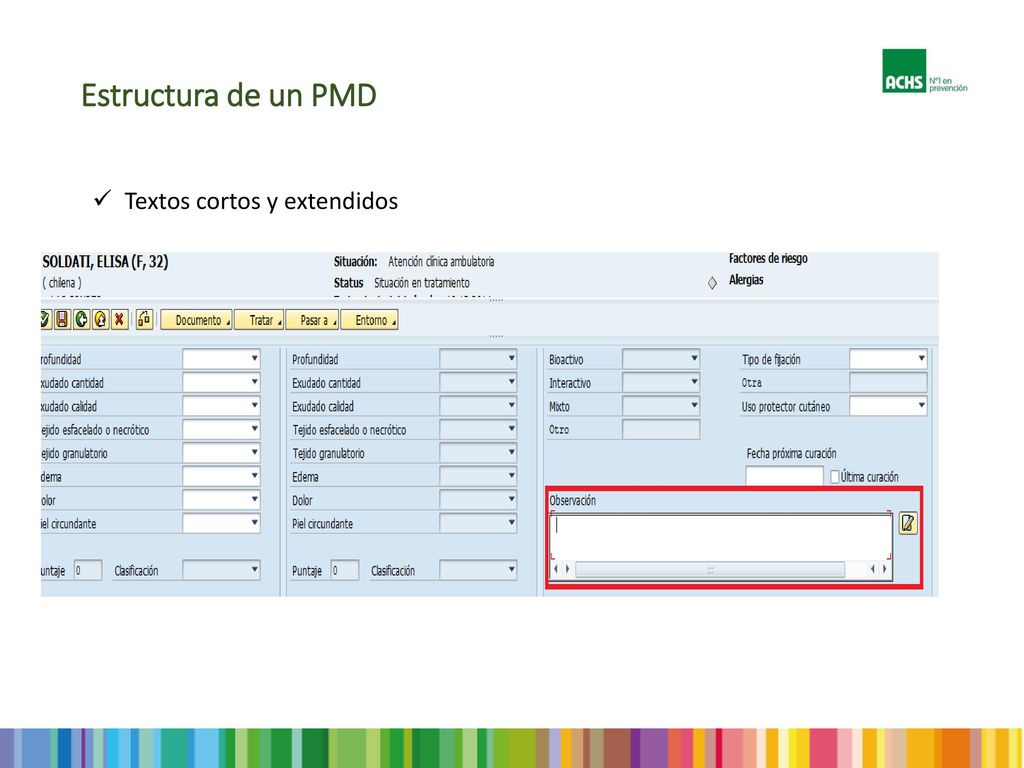
Task: Click the Otra input field
Action: point(888,383)
